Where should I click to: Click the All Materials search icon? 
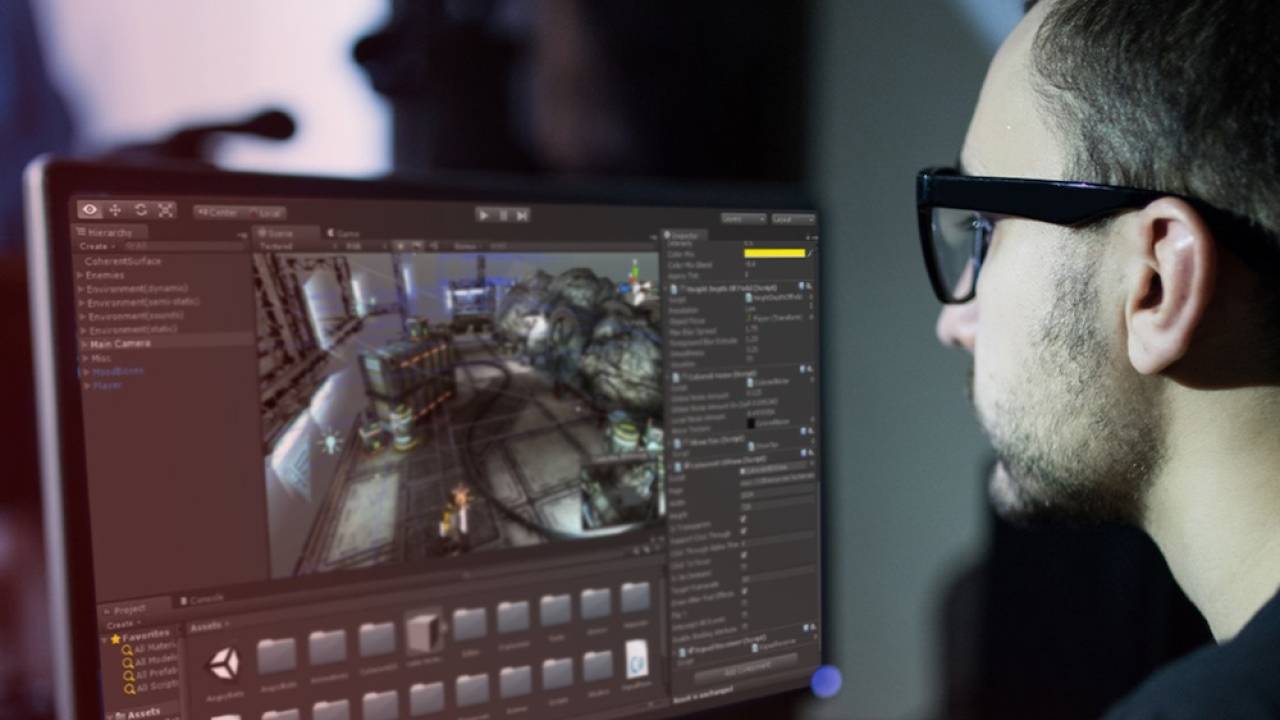(x=127, y=649)
